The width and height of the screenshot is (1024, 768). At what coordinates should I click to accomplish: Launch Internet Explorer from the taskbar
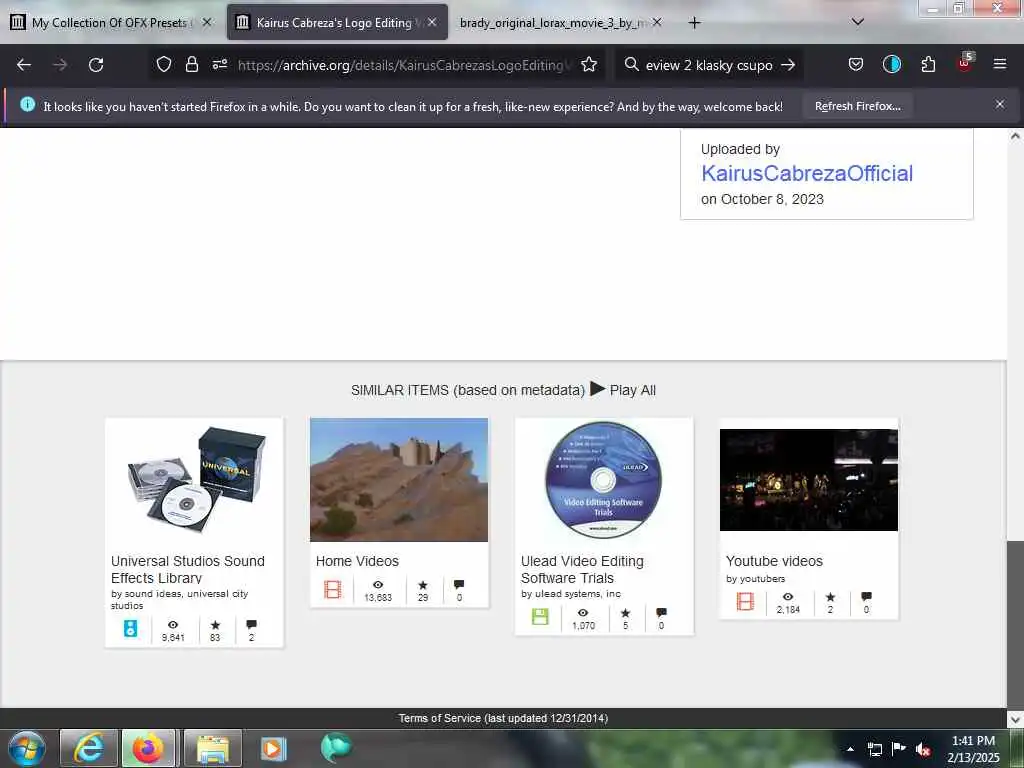pyautogui.click(x=88, y=748)
